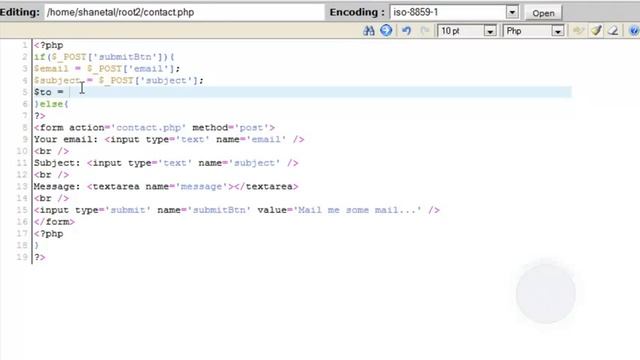The image size is (640, 360).
Task: Click the '$subject =' assignment line
Action: (x=118, y=80)
